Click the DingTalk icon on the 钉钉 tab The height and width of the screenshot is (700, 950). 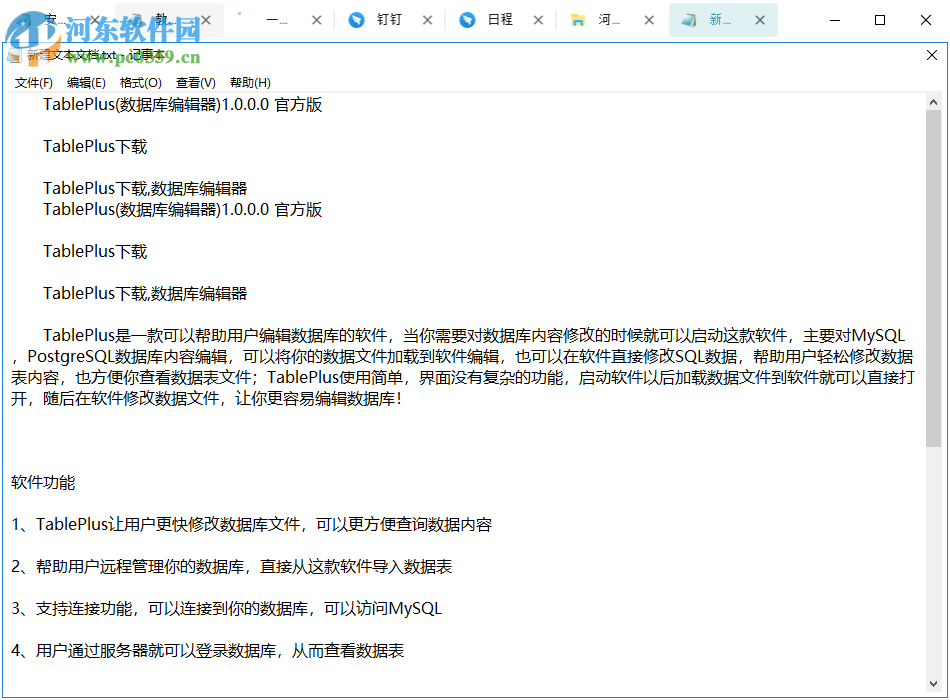point(358,19)
